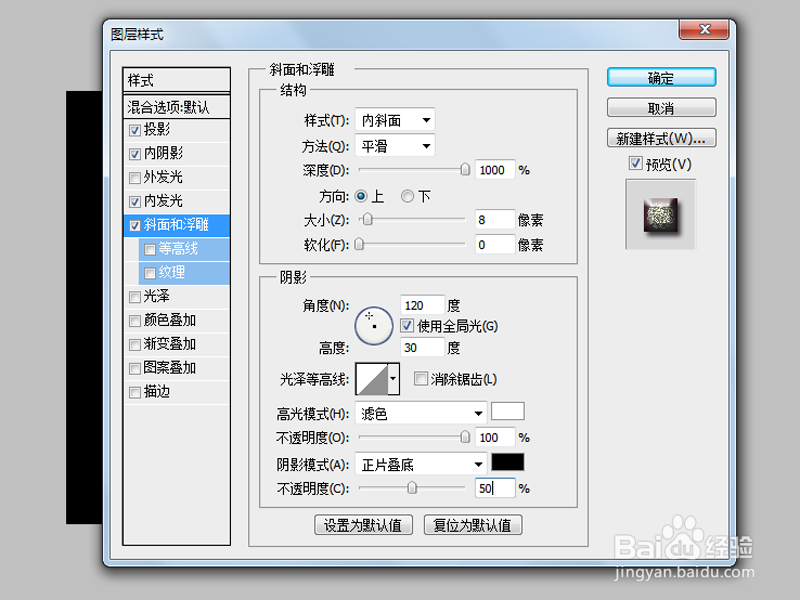The width and height of the screenshot is (800, 600).
Task: Click the 角度 120 input field
Action: pyautogui.click(x=422, y=305)
